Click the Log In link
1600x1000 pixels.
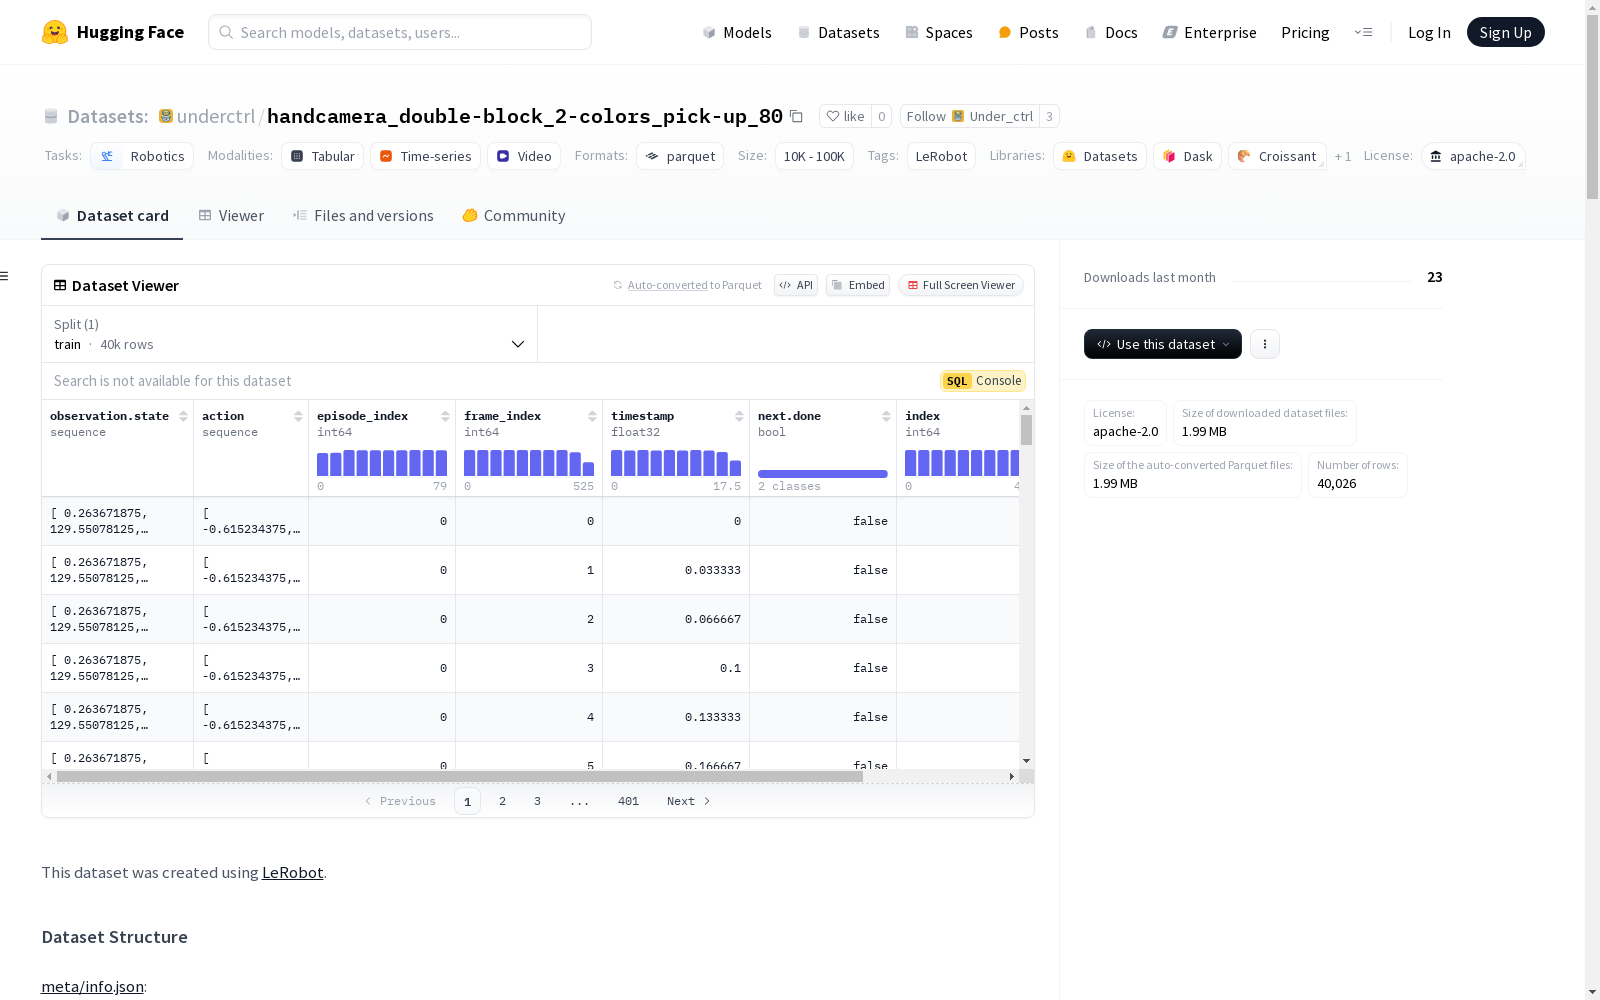click(x=1429, y=32)
